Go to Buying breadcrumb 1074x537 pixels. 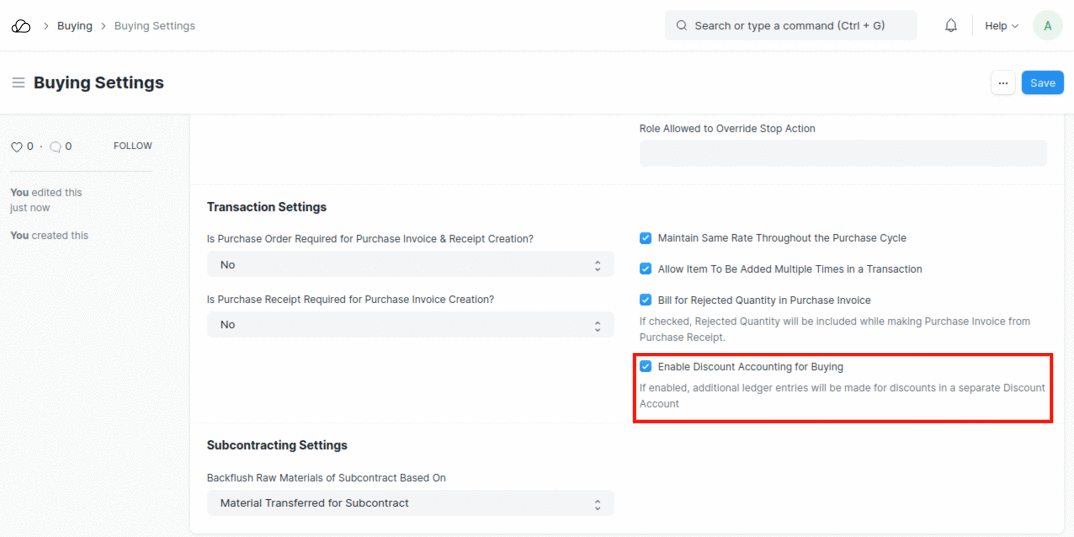tap(75, 26)
